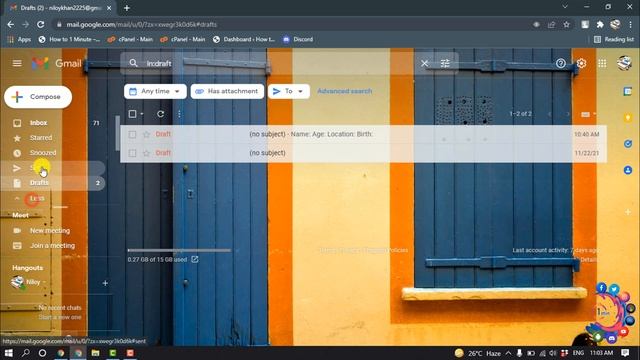Open the 11/22/21 no-subject draft
The height and width of the screenshot is (360, 640).
pyautogui.click(x=363, y=153)
